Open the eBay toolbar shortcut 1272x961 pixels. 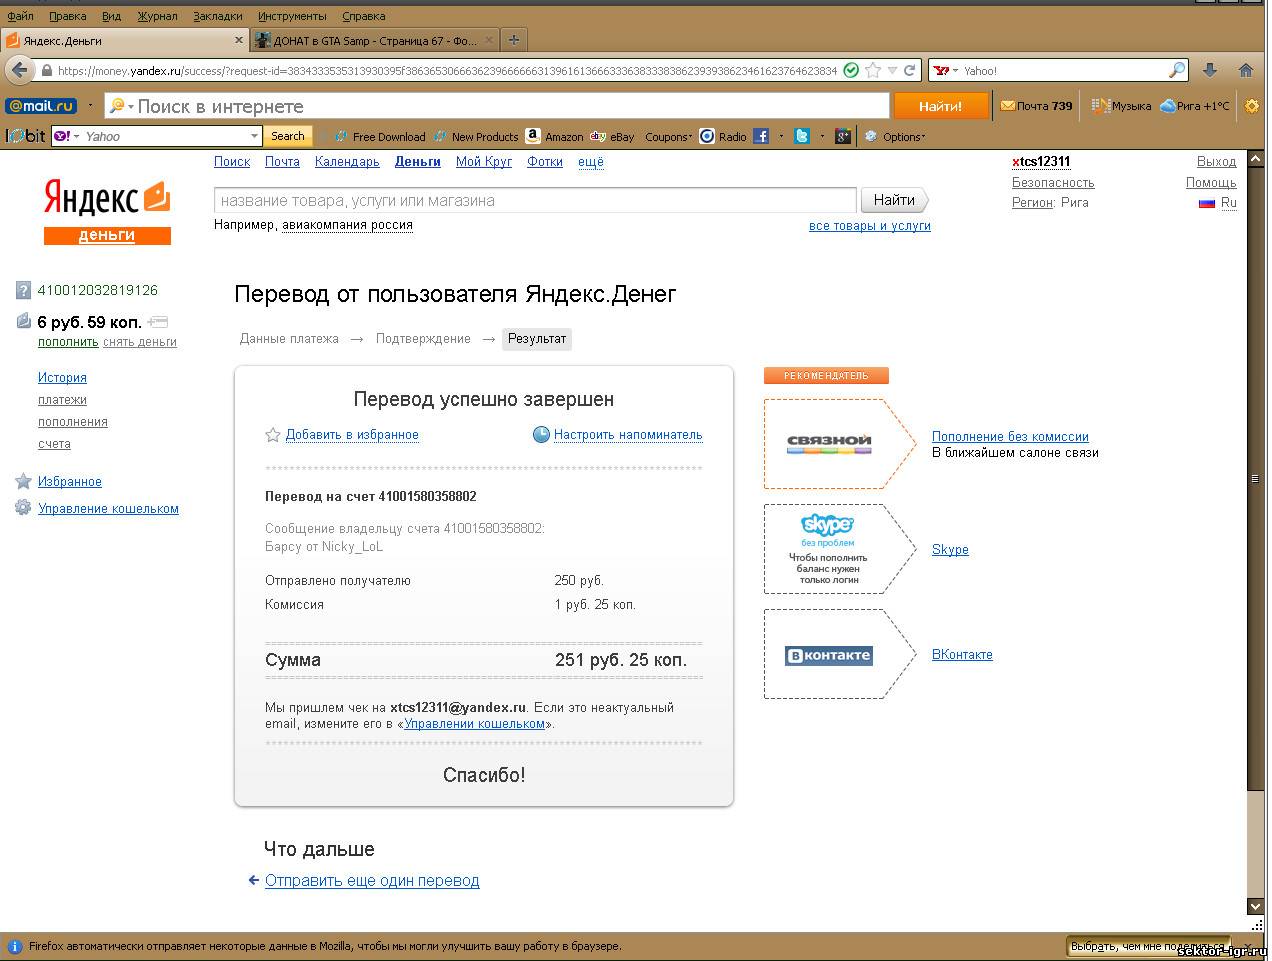pyautogui.click(x=613, y=136)
